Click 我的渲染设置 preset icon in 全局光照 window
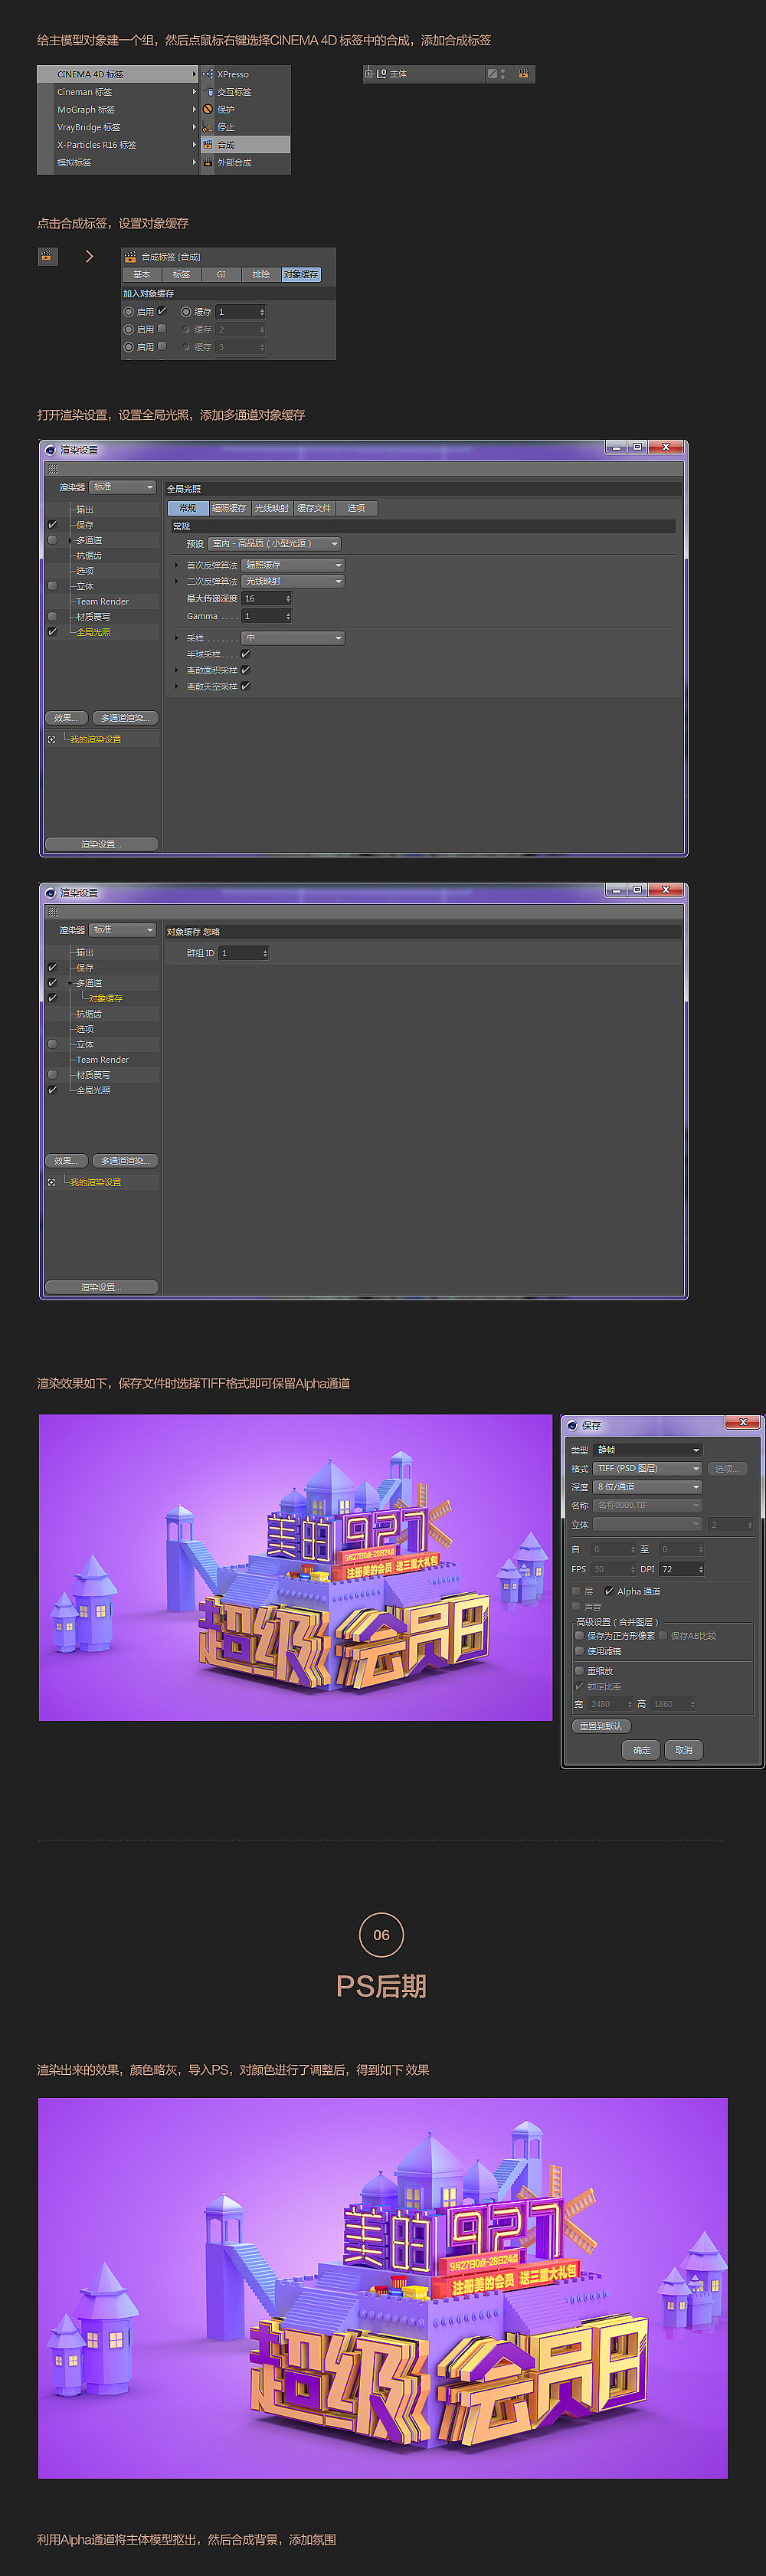Screen dimensions: 766x2576 pos(52,739)
